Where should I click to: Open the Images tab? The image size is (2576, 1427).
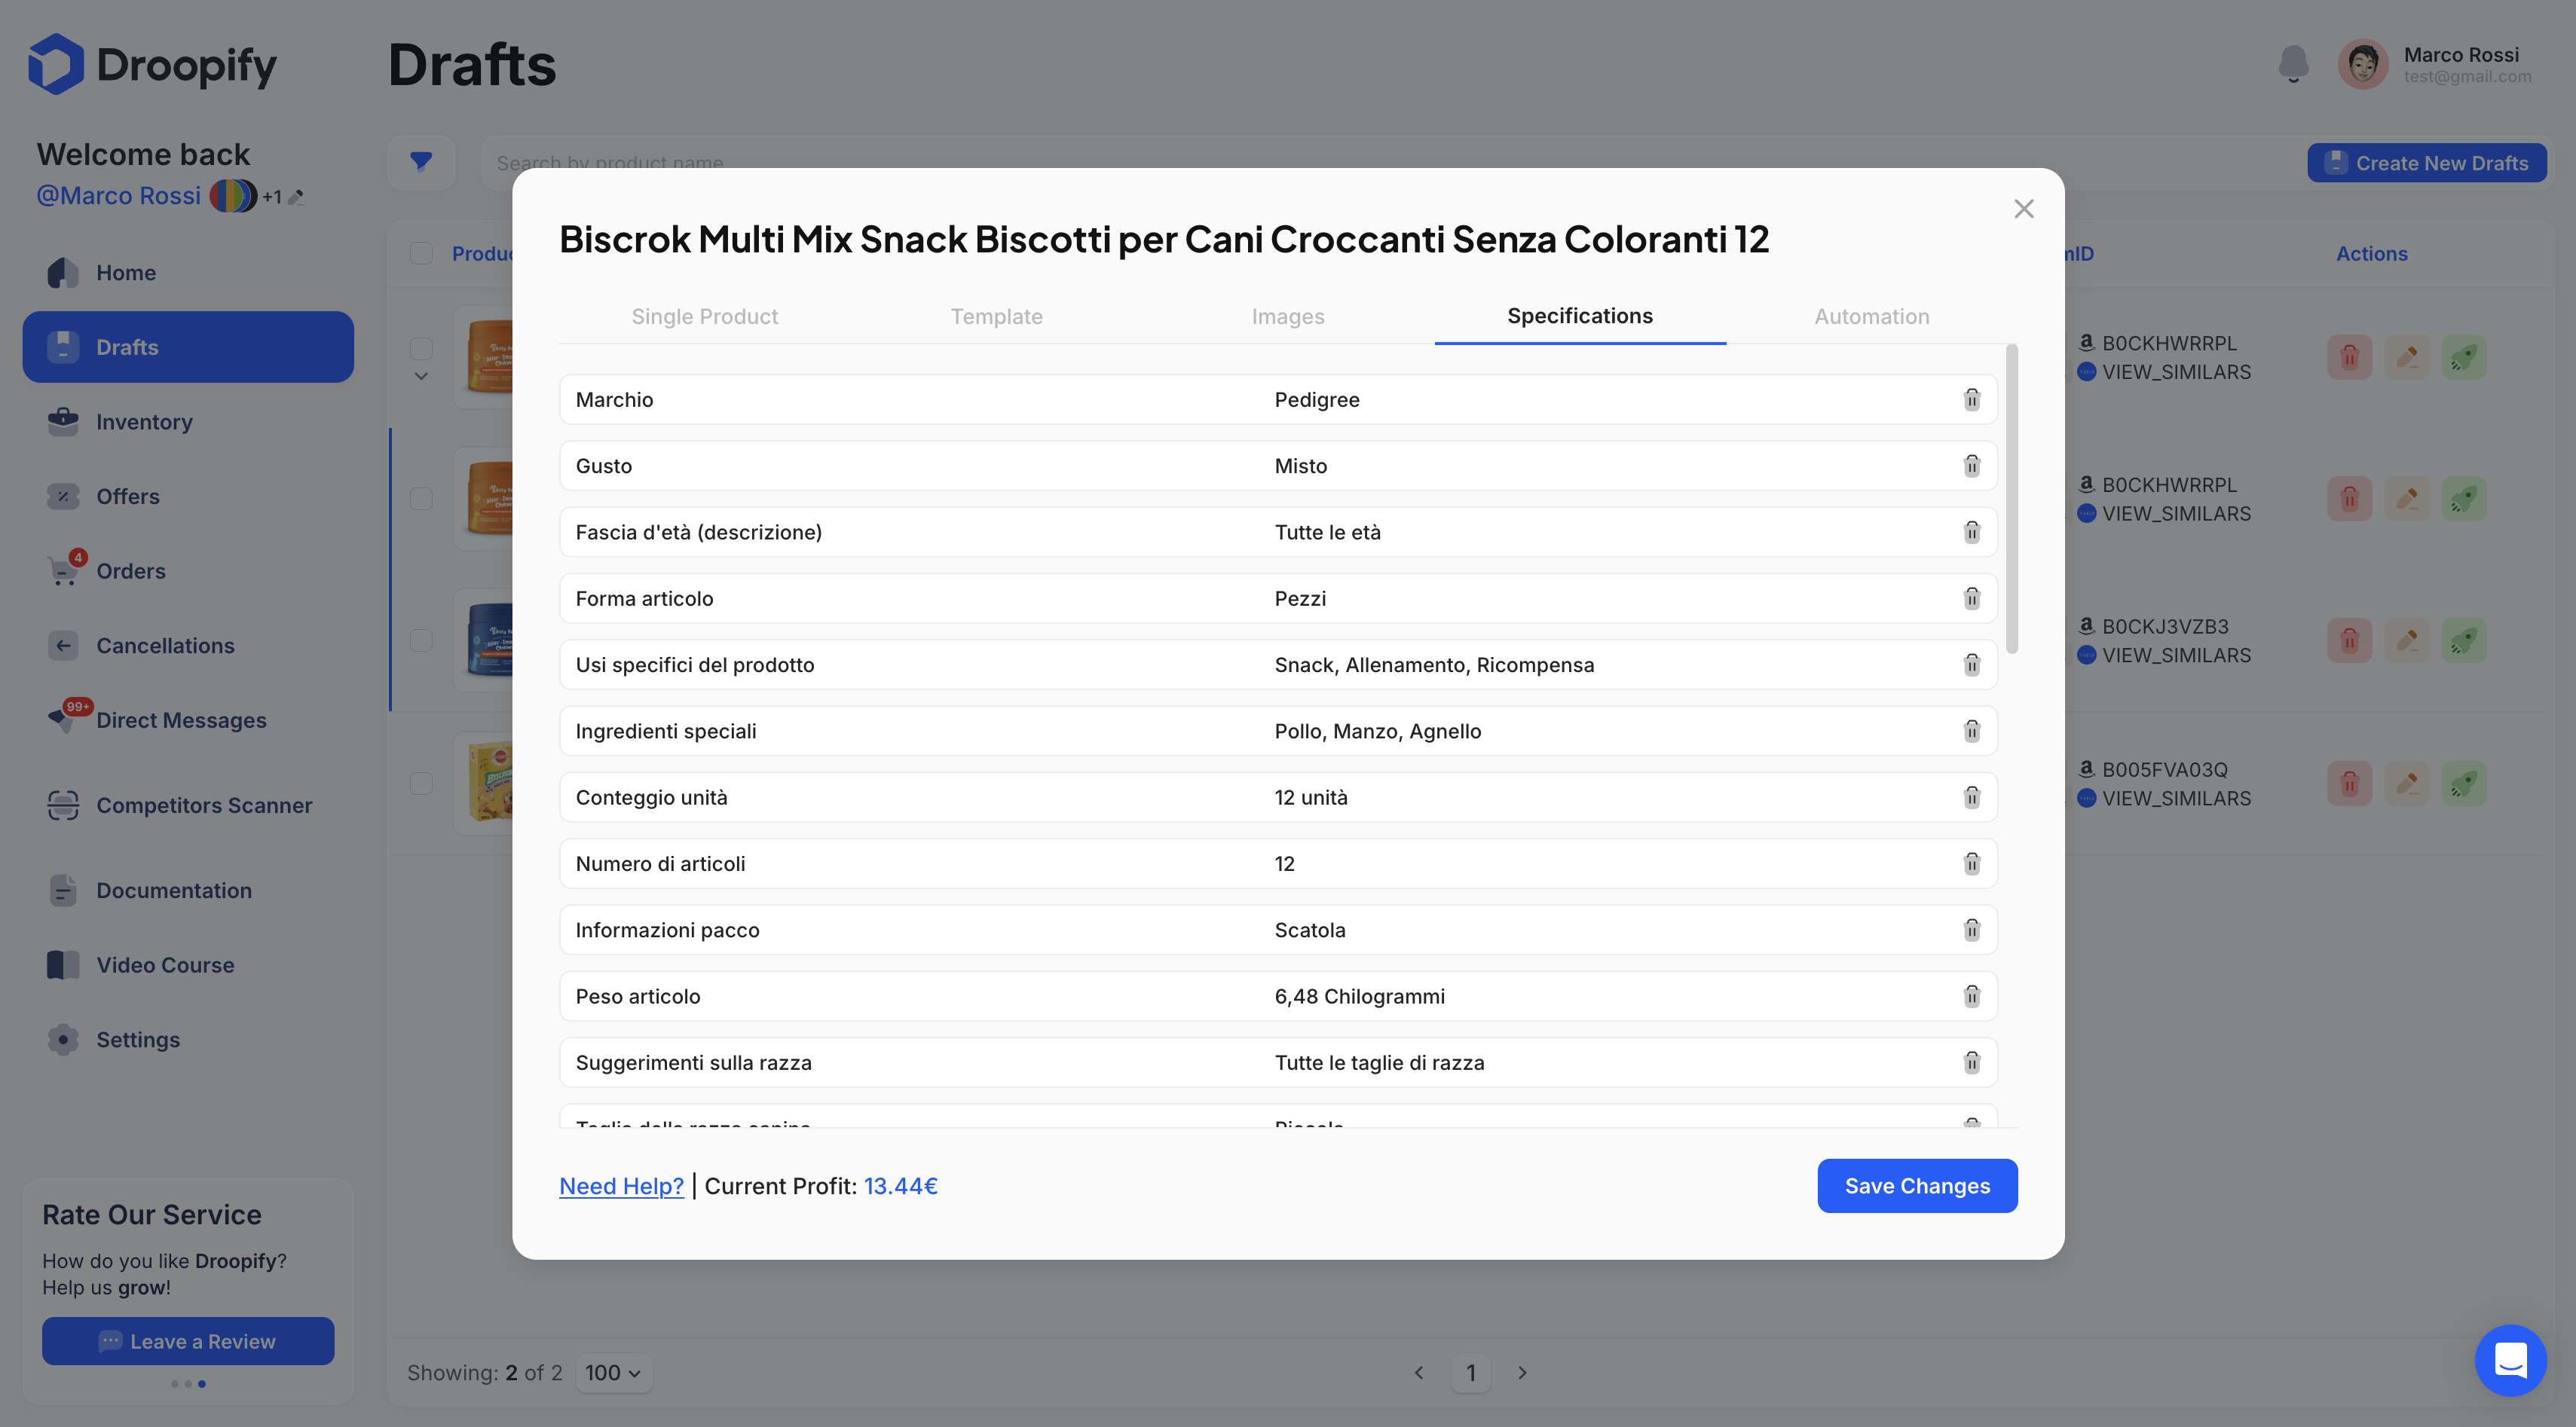(x=1288, y=316)
